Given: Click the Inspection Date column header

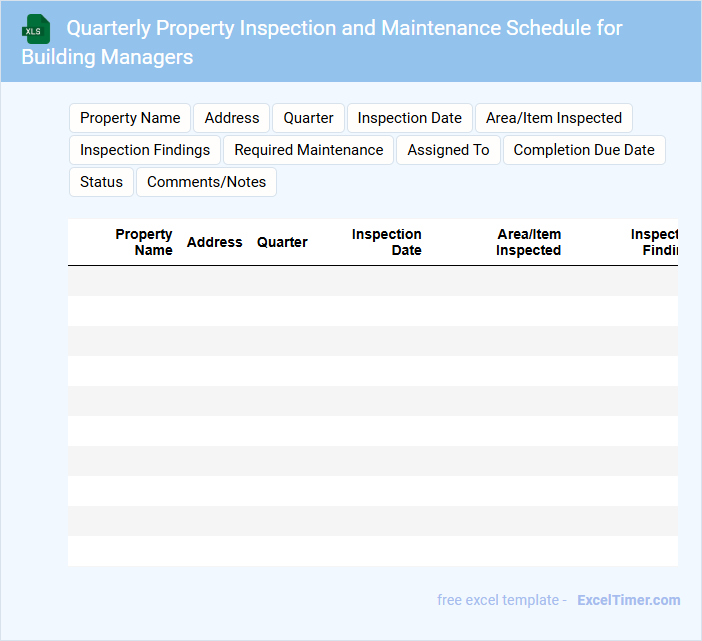Looking at the screenshot, I should [387, 242].
